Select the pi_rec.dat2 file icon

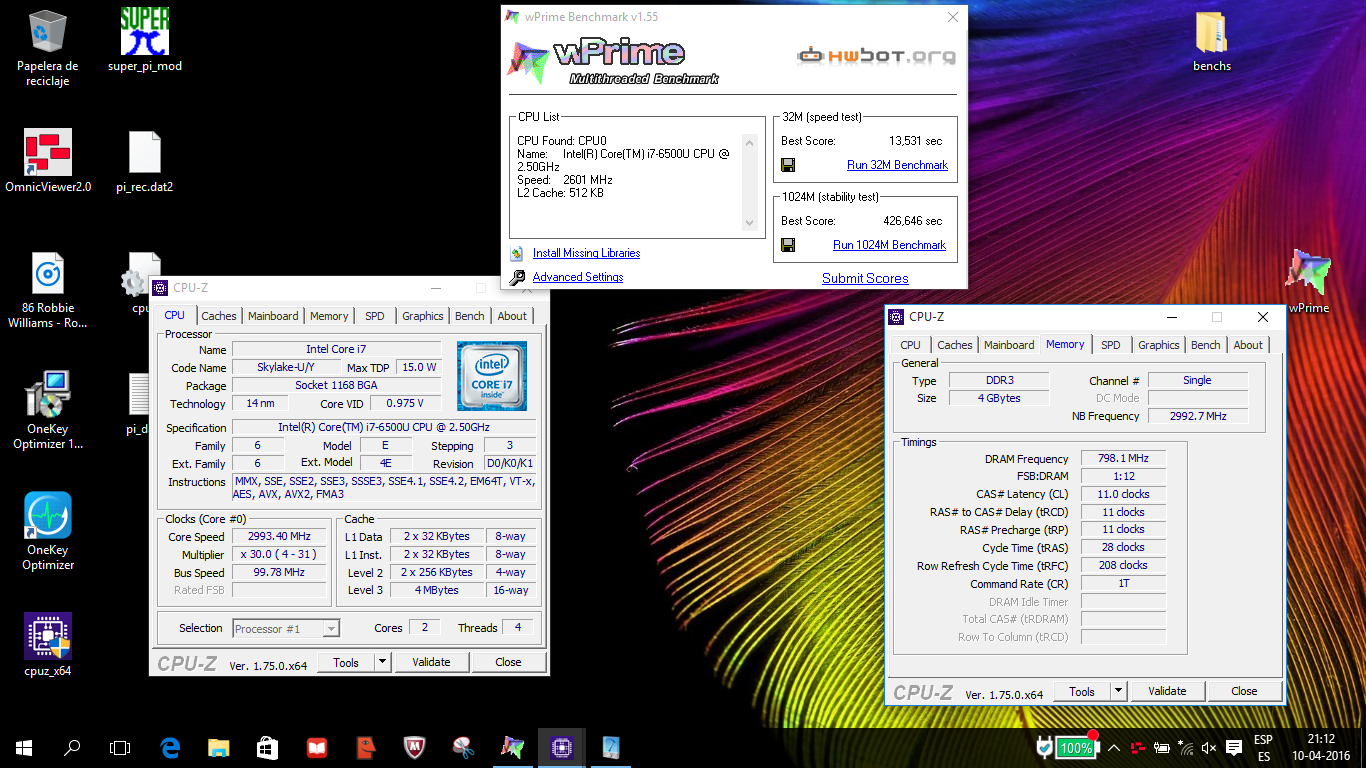tap(145, 161)
